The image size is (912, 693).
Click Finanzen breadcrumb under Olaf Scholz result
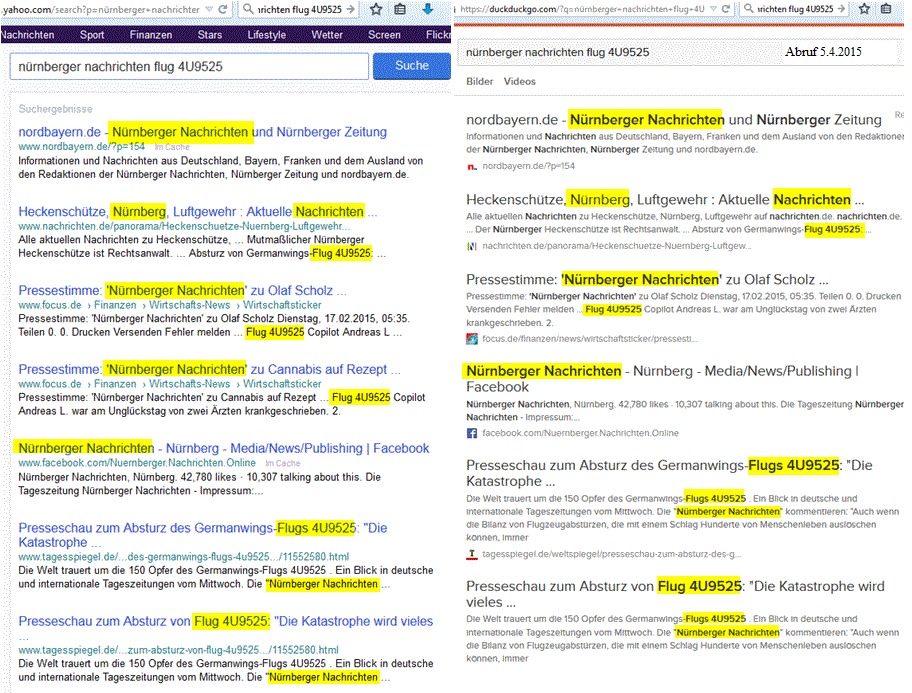[115, 305]
